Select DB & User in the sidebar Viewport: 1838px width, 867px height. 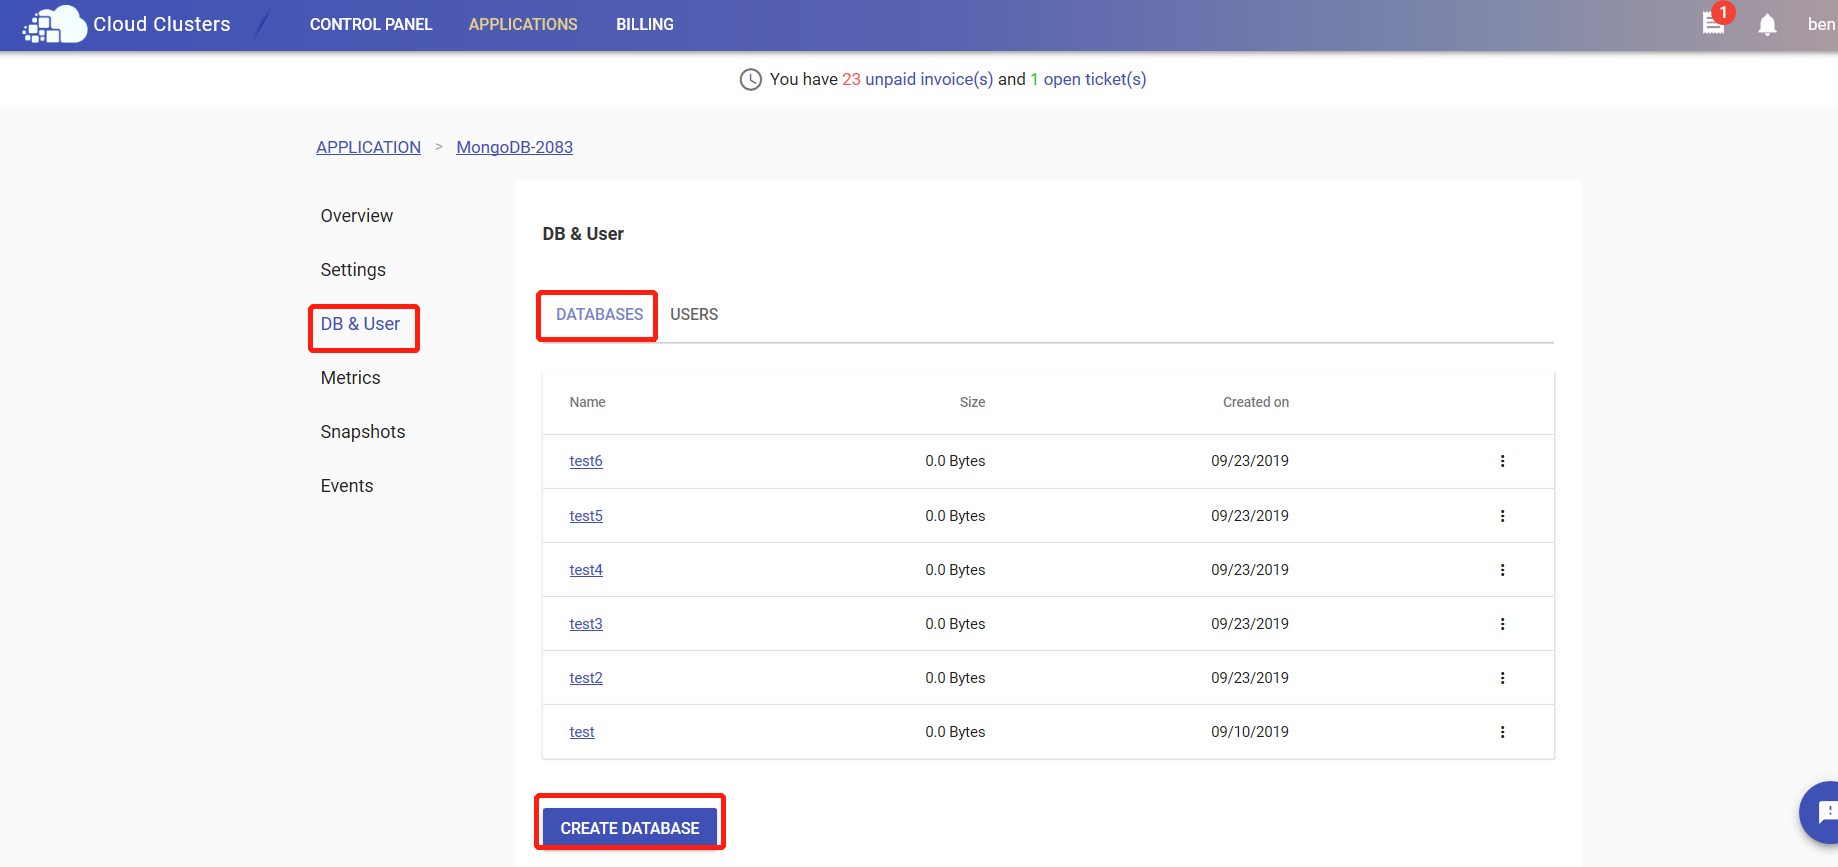click(360, 324)
